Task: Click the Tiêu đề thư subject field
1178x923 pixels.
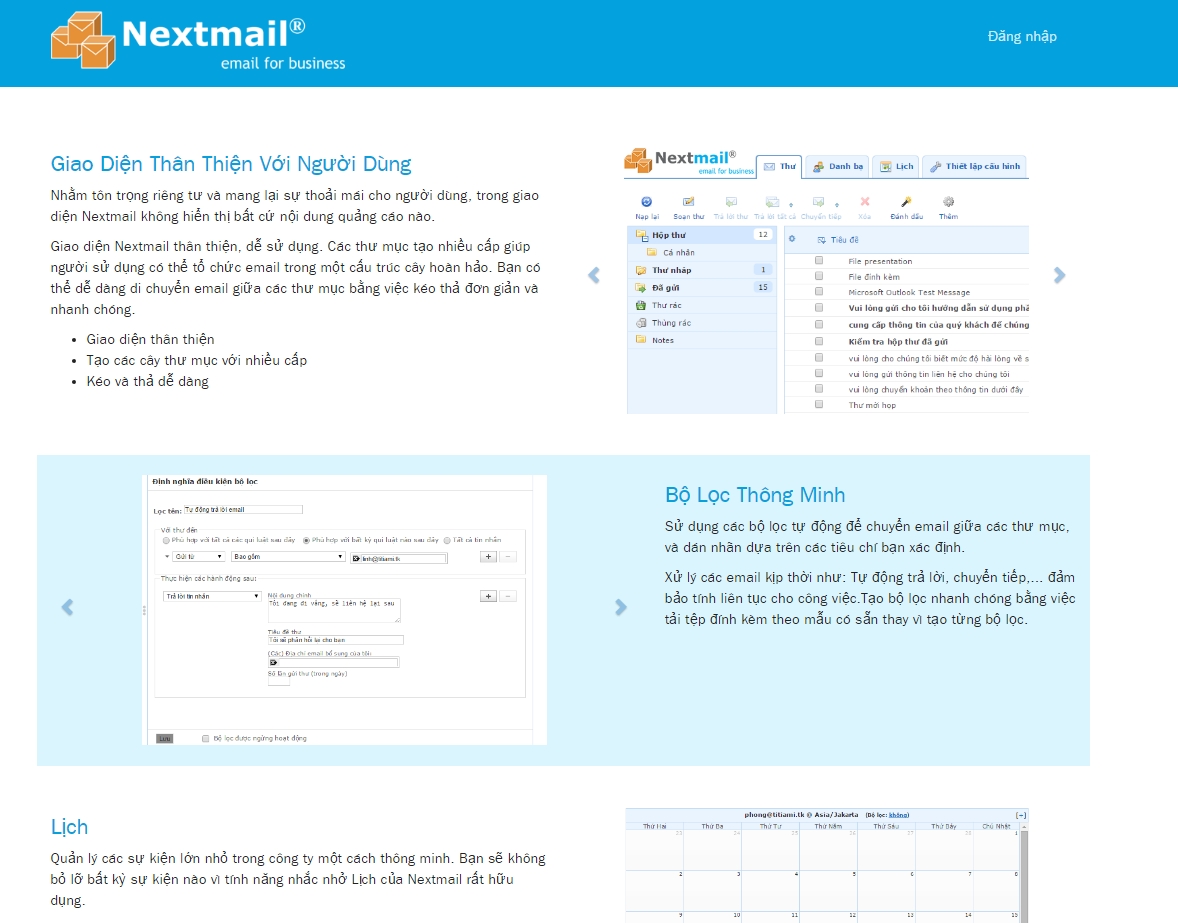Action: (x=335, y=640)
